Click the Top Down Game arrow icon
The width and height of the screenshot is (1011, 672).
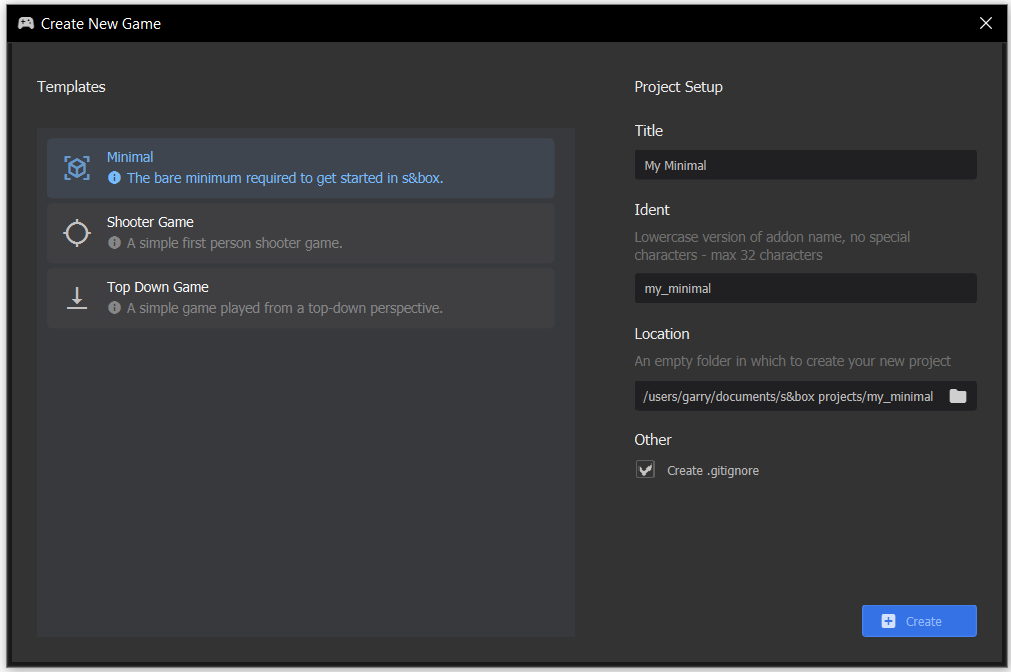click(x=77, y=298)
